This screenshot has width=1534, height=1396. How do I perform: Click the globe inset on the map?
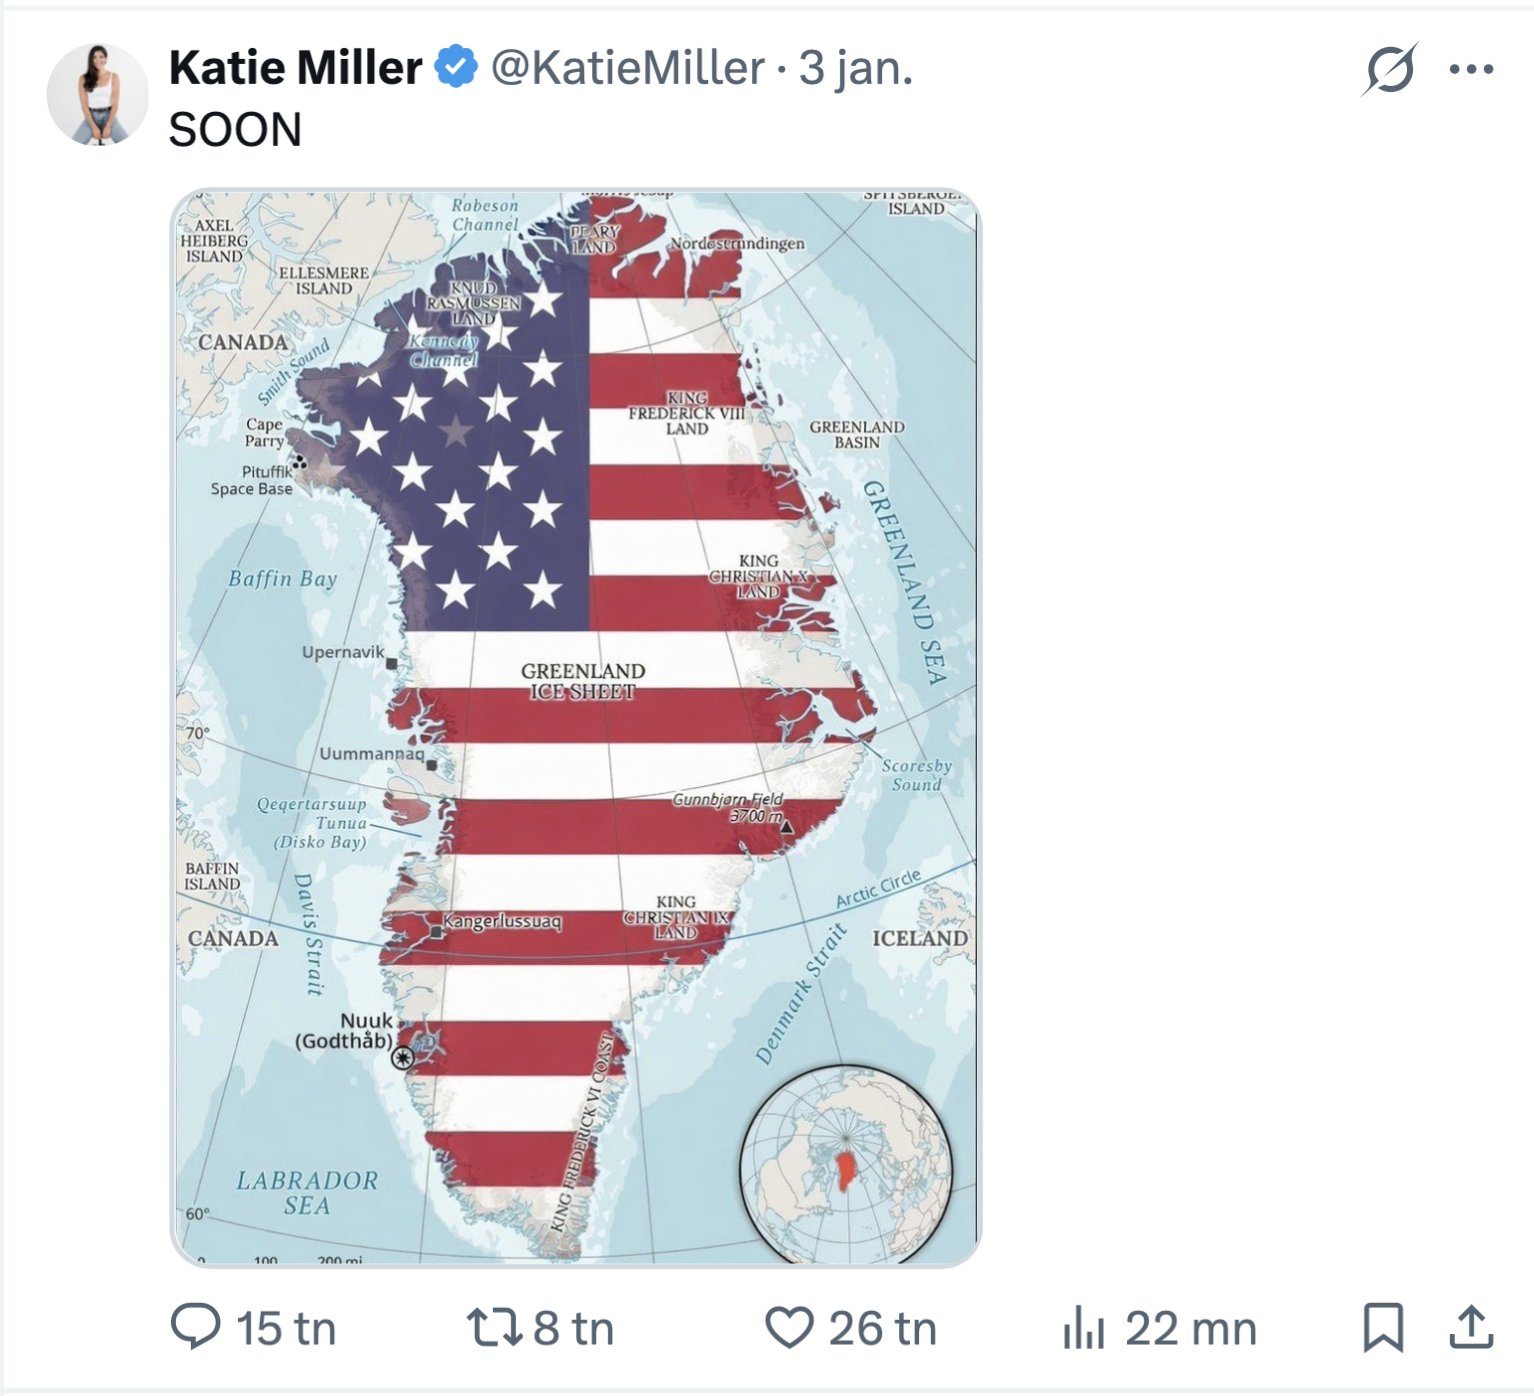tap(846, 1166)
